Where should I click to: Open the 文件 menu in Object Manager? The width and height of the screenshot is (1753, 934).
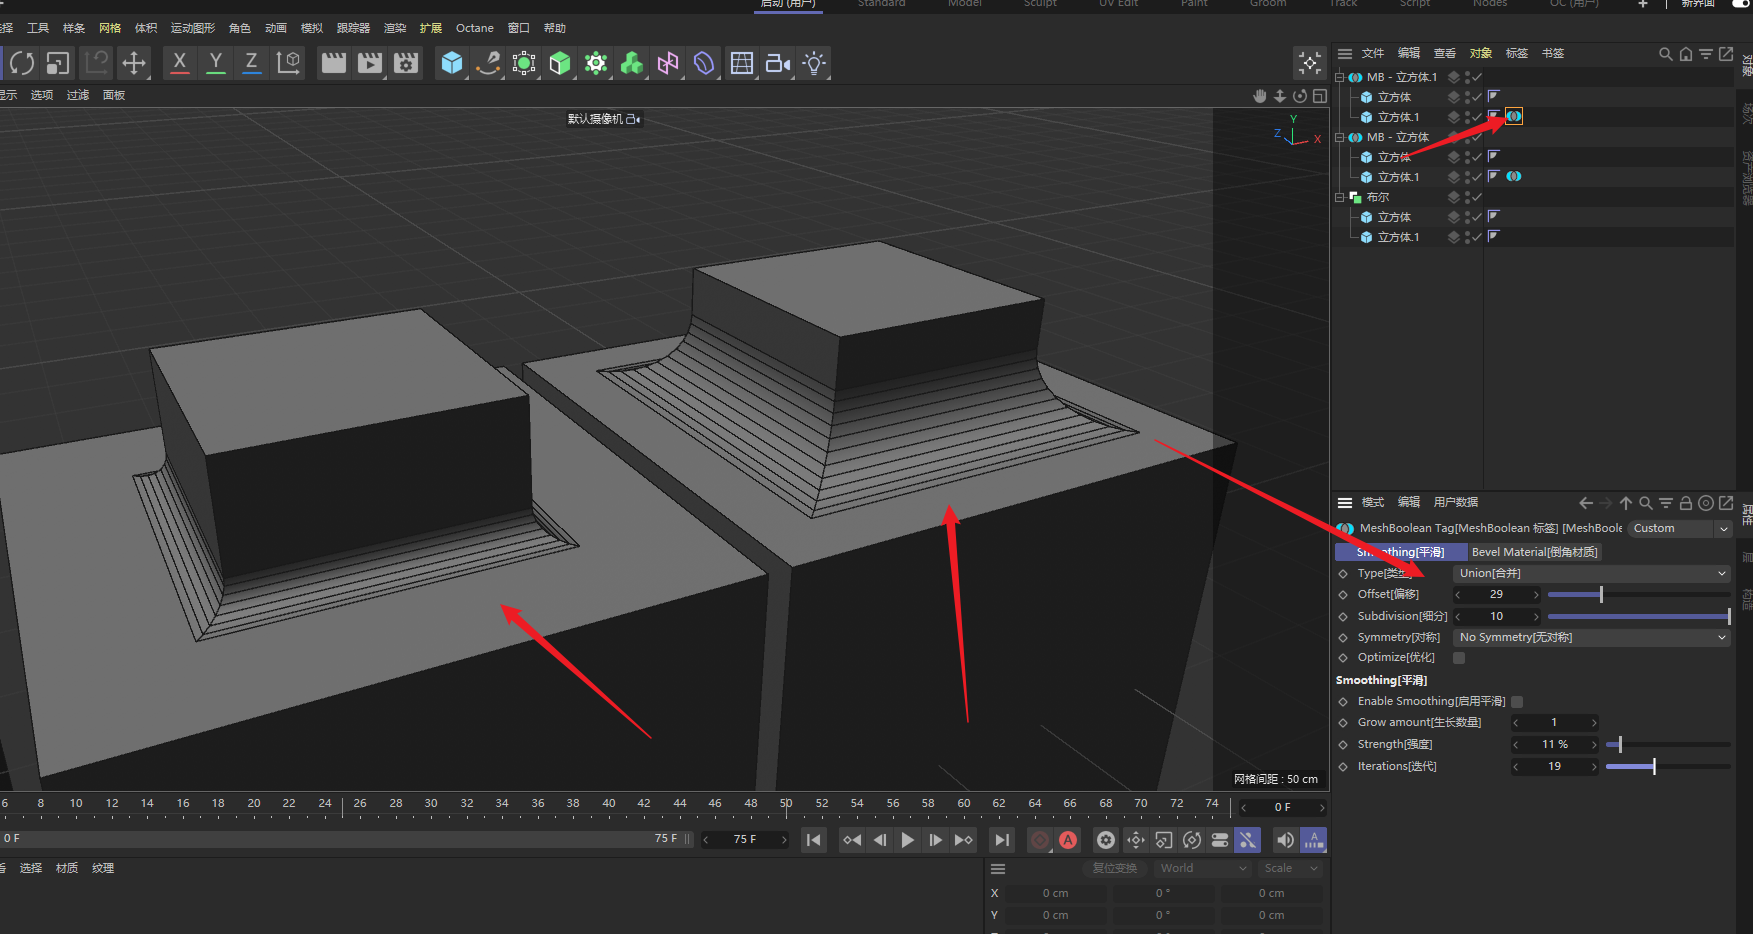tap(1372, 53)
